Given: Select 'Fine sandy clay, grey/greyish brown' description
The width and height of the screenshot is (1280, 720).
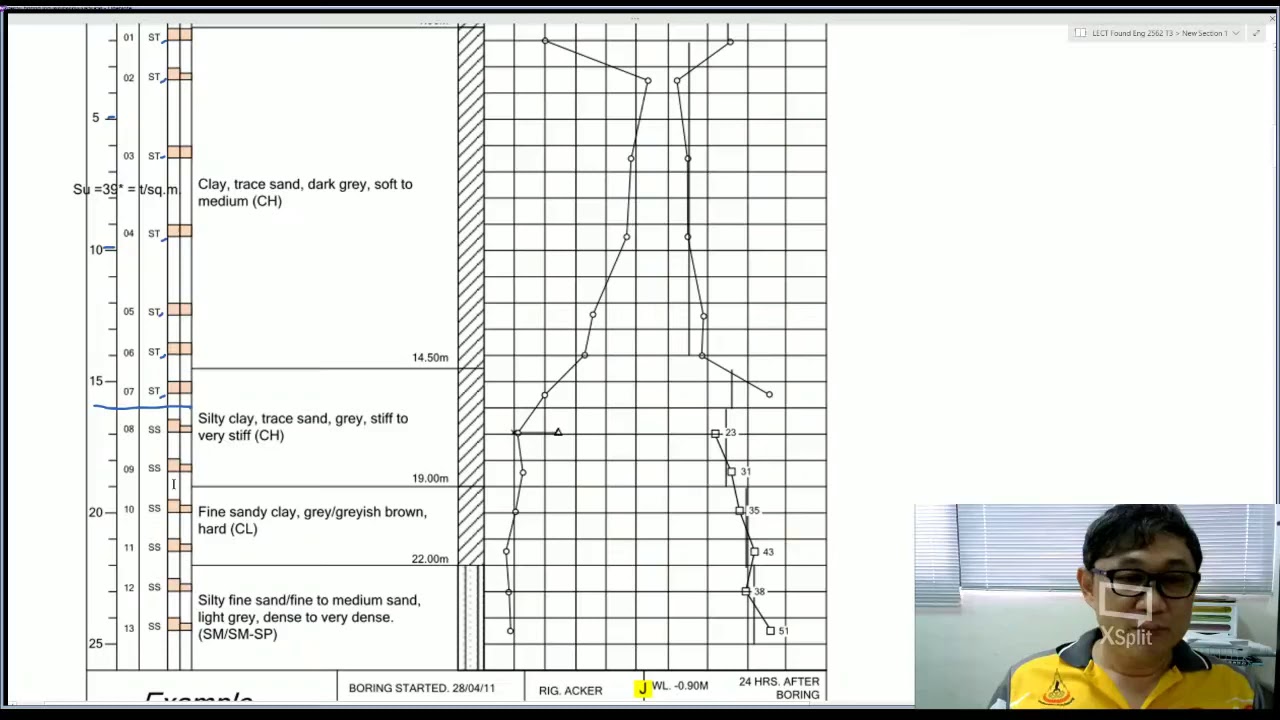Looking at the screenshot, I should 312,520.
